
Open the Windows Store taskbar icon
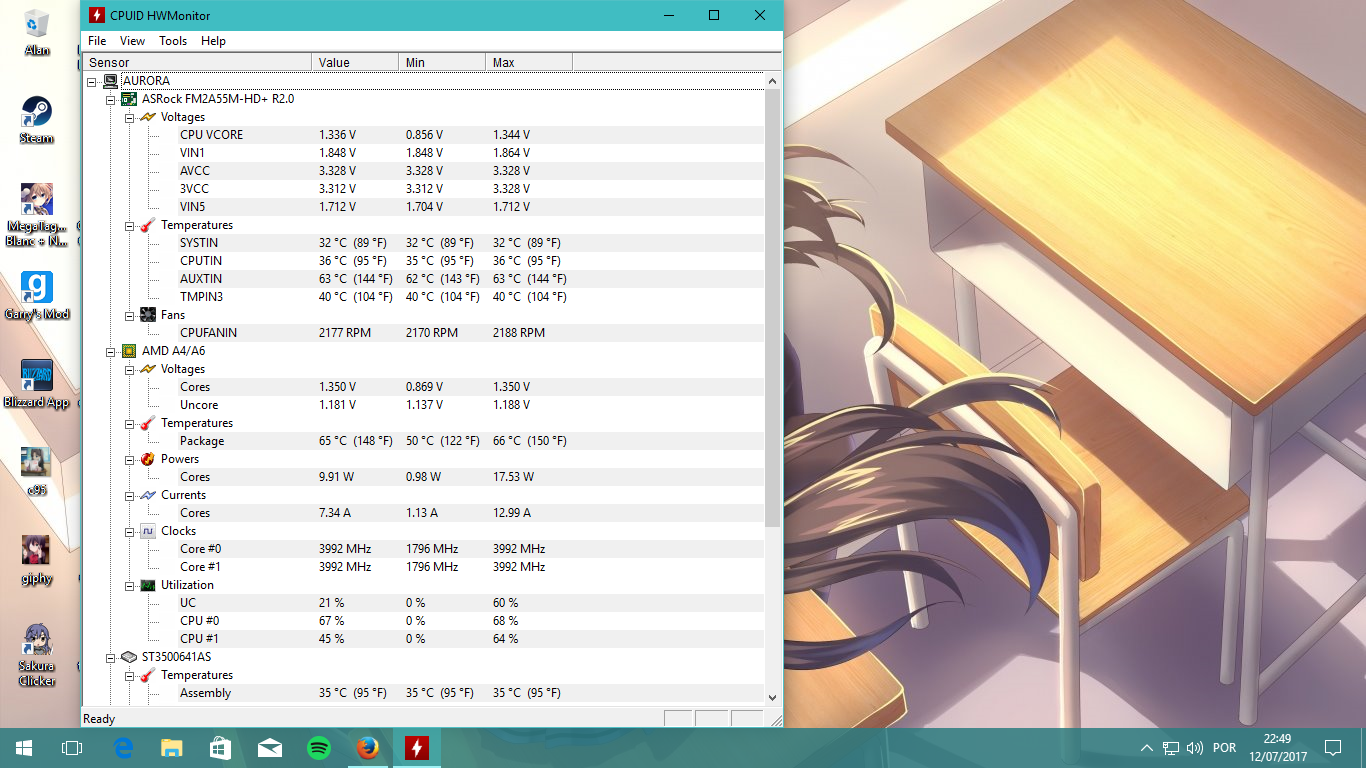click(x=221, y=748)
